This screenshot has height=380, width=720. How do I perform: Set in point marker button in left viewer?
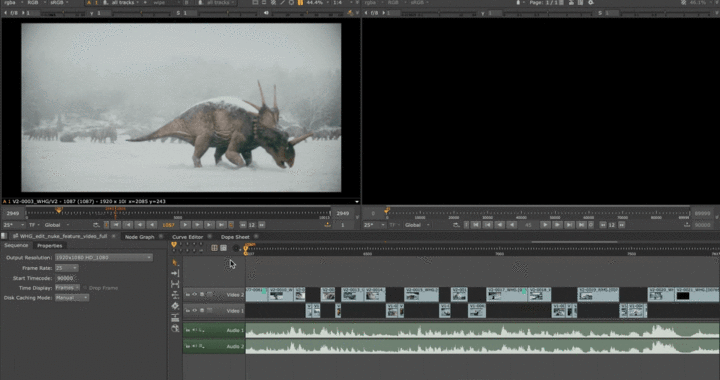(107, 225)
